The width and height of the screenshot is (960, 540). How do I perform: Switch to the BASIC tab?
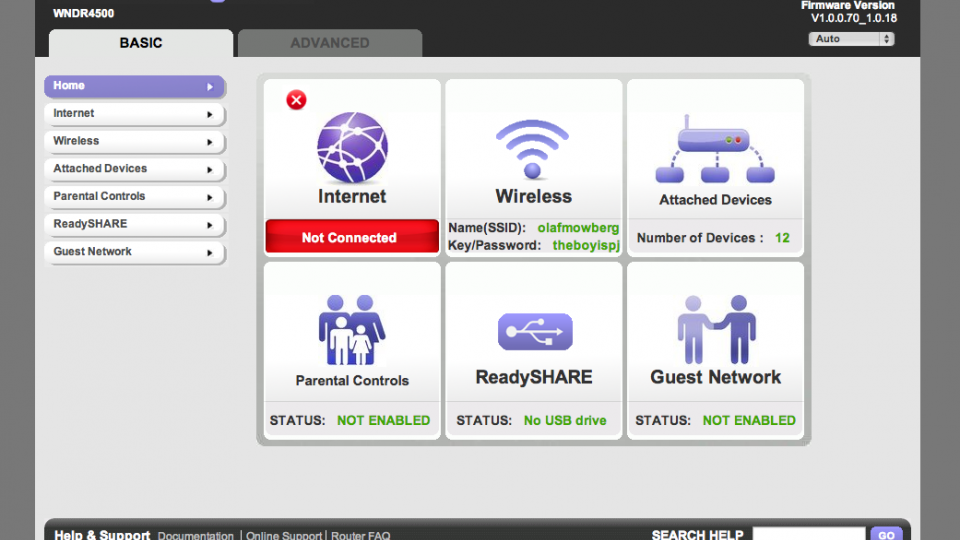pos(141,43)
